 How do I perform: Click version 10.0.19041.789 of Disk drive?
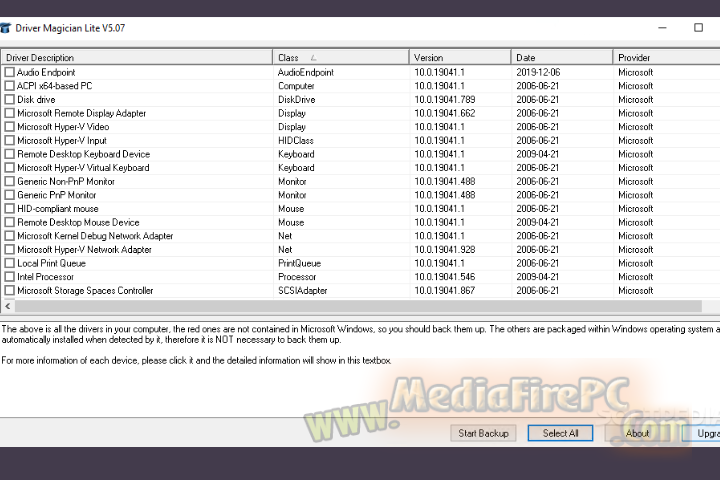[x=444, y=100]
